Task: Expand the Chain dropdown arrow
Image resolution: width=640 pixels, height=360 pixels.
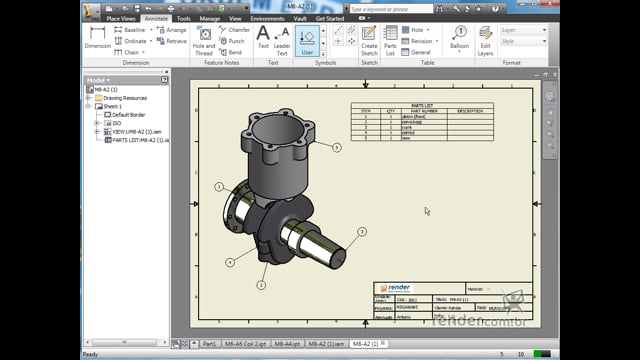Action: [x=143, y=52]
